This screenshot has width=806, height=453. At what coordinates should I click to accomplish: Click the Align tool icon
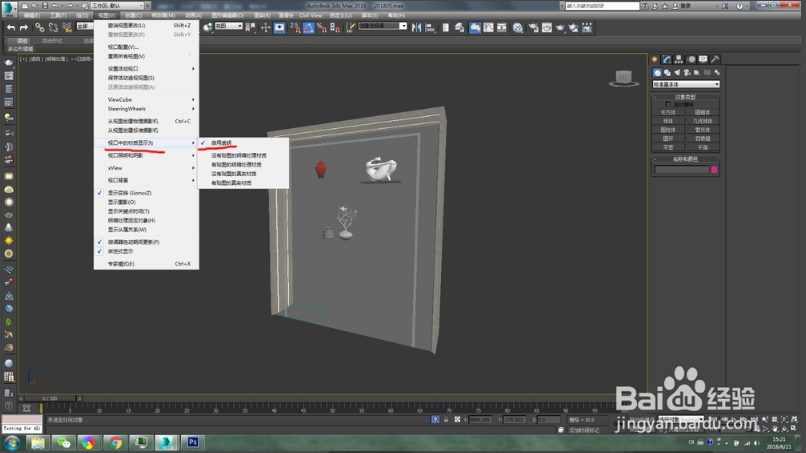click(x=430, y=27)
